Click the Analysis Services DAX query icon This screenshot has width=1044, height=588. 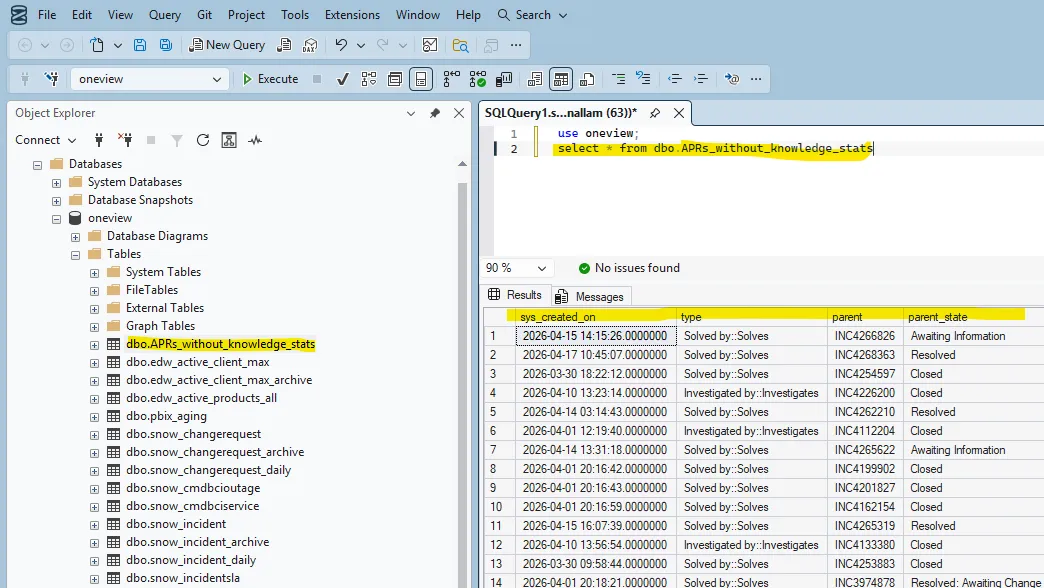310,45
